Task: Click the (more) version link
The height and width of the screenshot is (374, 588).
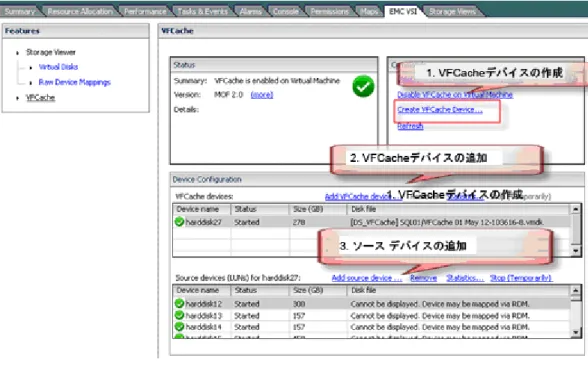Action: 262,95
